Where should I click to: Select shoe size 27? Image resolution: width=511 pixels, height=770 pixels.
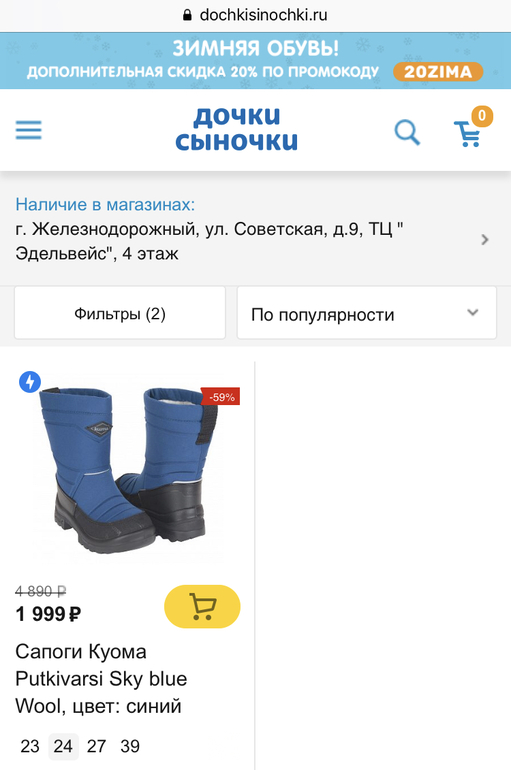96,746
